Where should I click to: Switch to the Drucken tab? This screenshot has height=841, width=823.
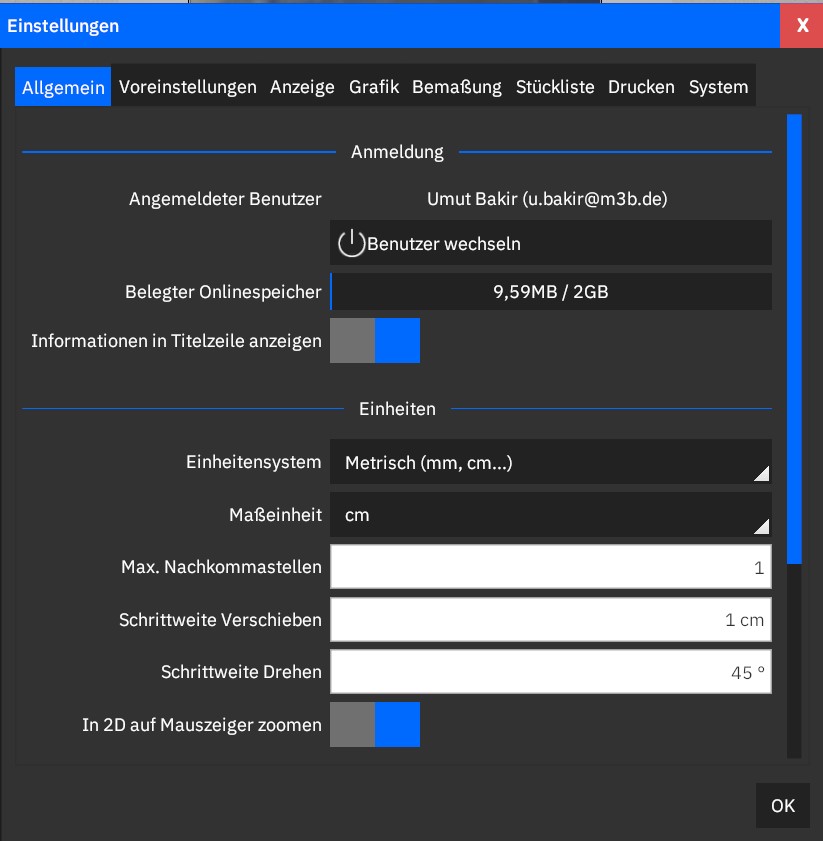(641, 87)
